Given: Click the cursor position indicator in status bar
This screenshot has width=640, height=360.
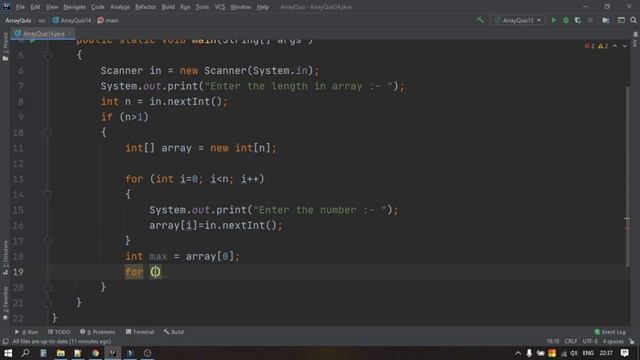Looking at the screenshot, I should 553,341.
